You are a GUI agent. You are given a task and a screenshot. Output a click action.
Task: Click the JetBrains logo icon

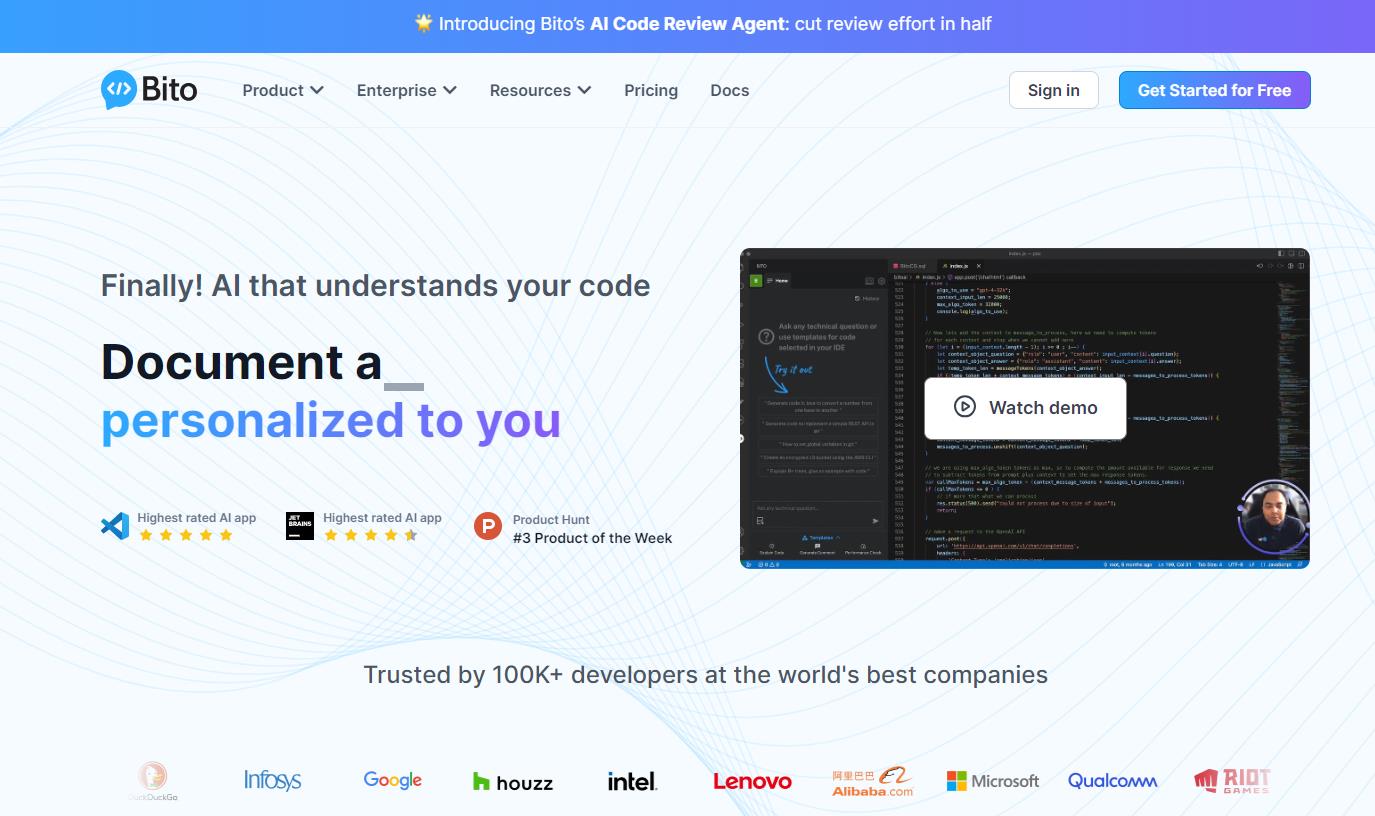click(x=300, y=526)
